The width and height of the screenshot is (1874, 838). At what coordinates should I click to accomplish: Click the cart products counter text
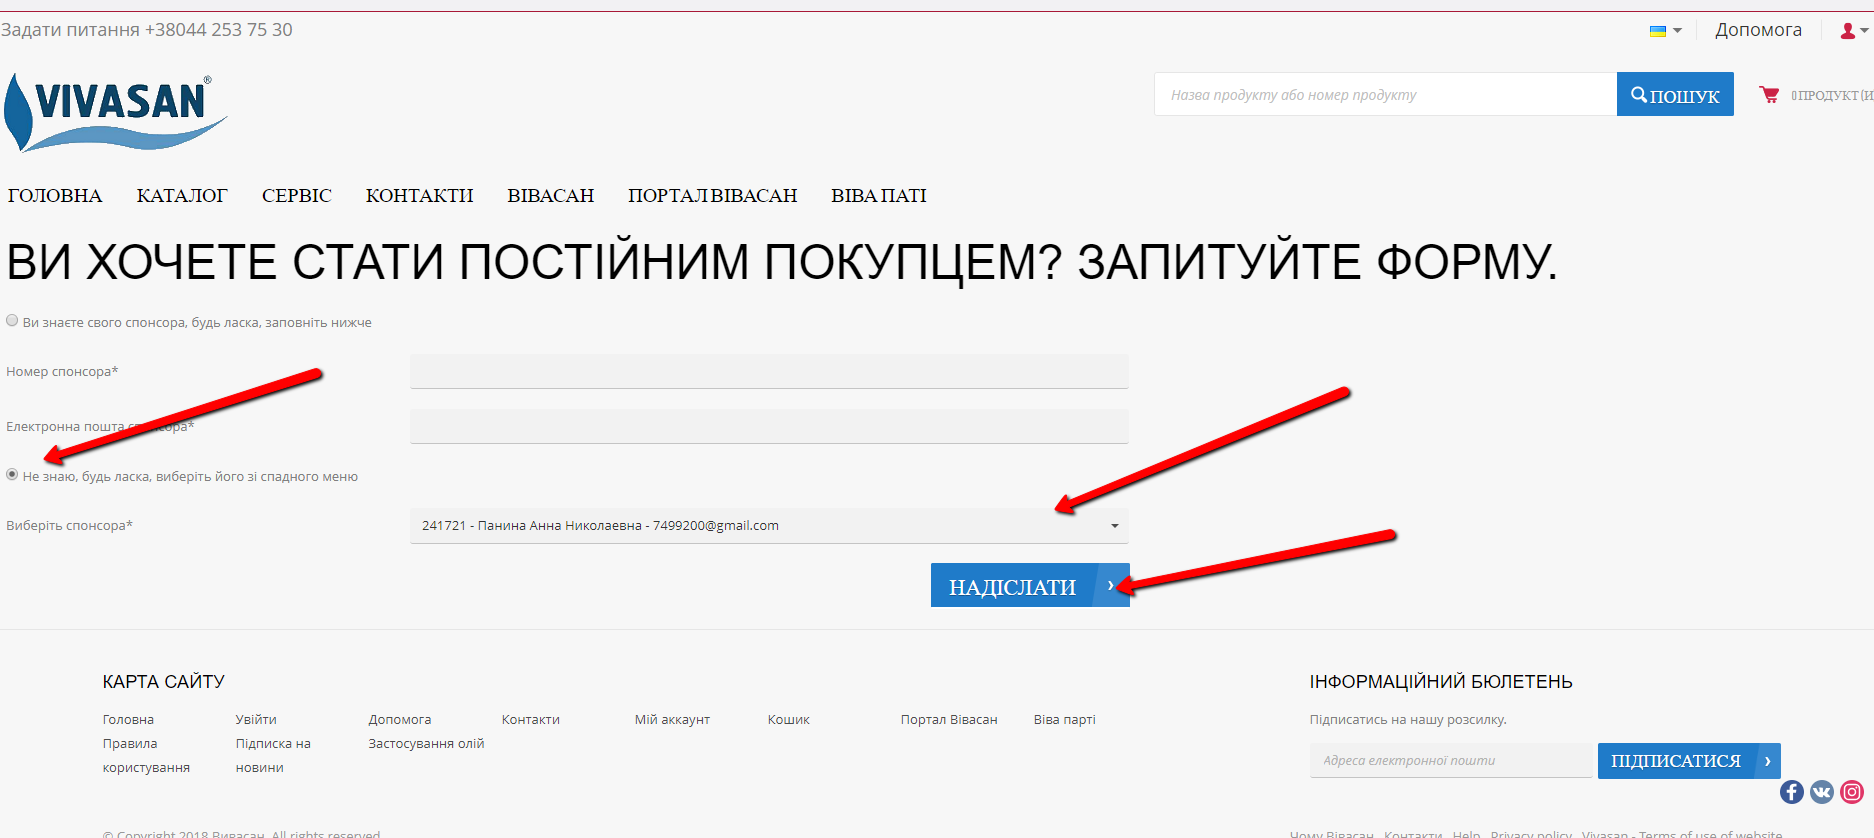coord(1831,96)
